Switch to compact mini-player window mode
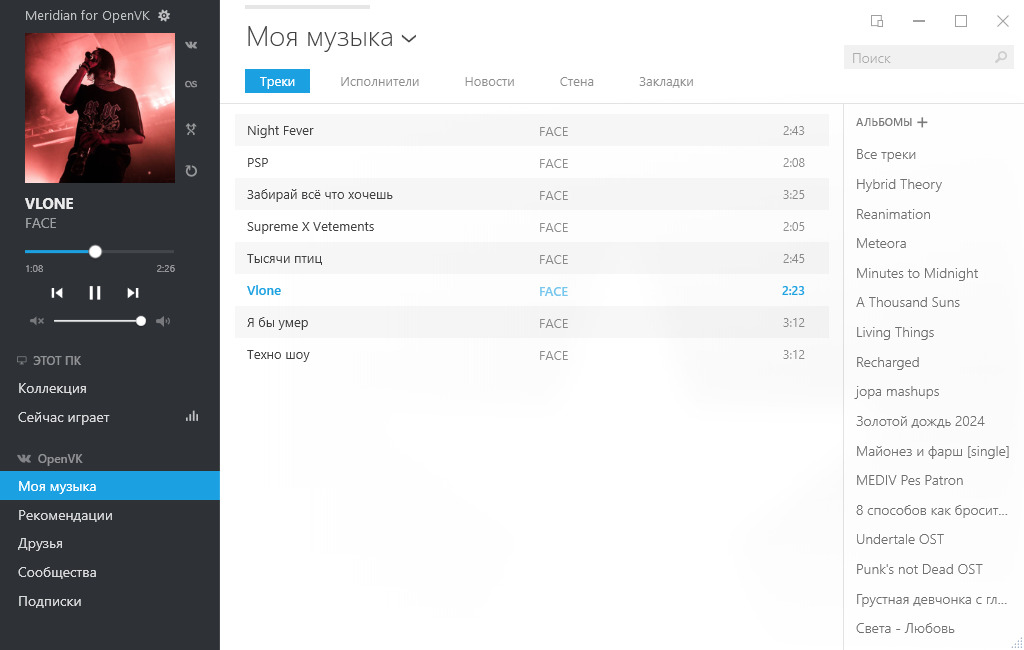The image size is (1024, 650). tap(877, 21)
